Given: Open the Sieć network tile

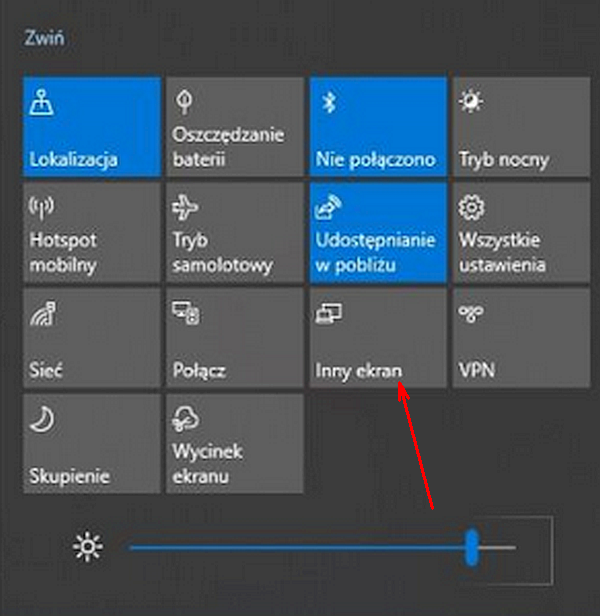Looking at the screenshot, I should click(92, 337).
